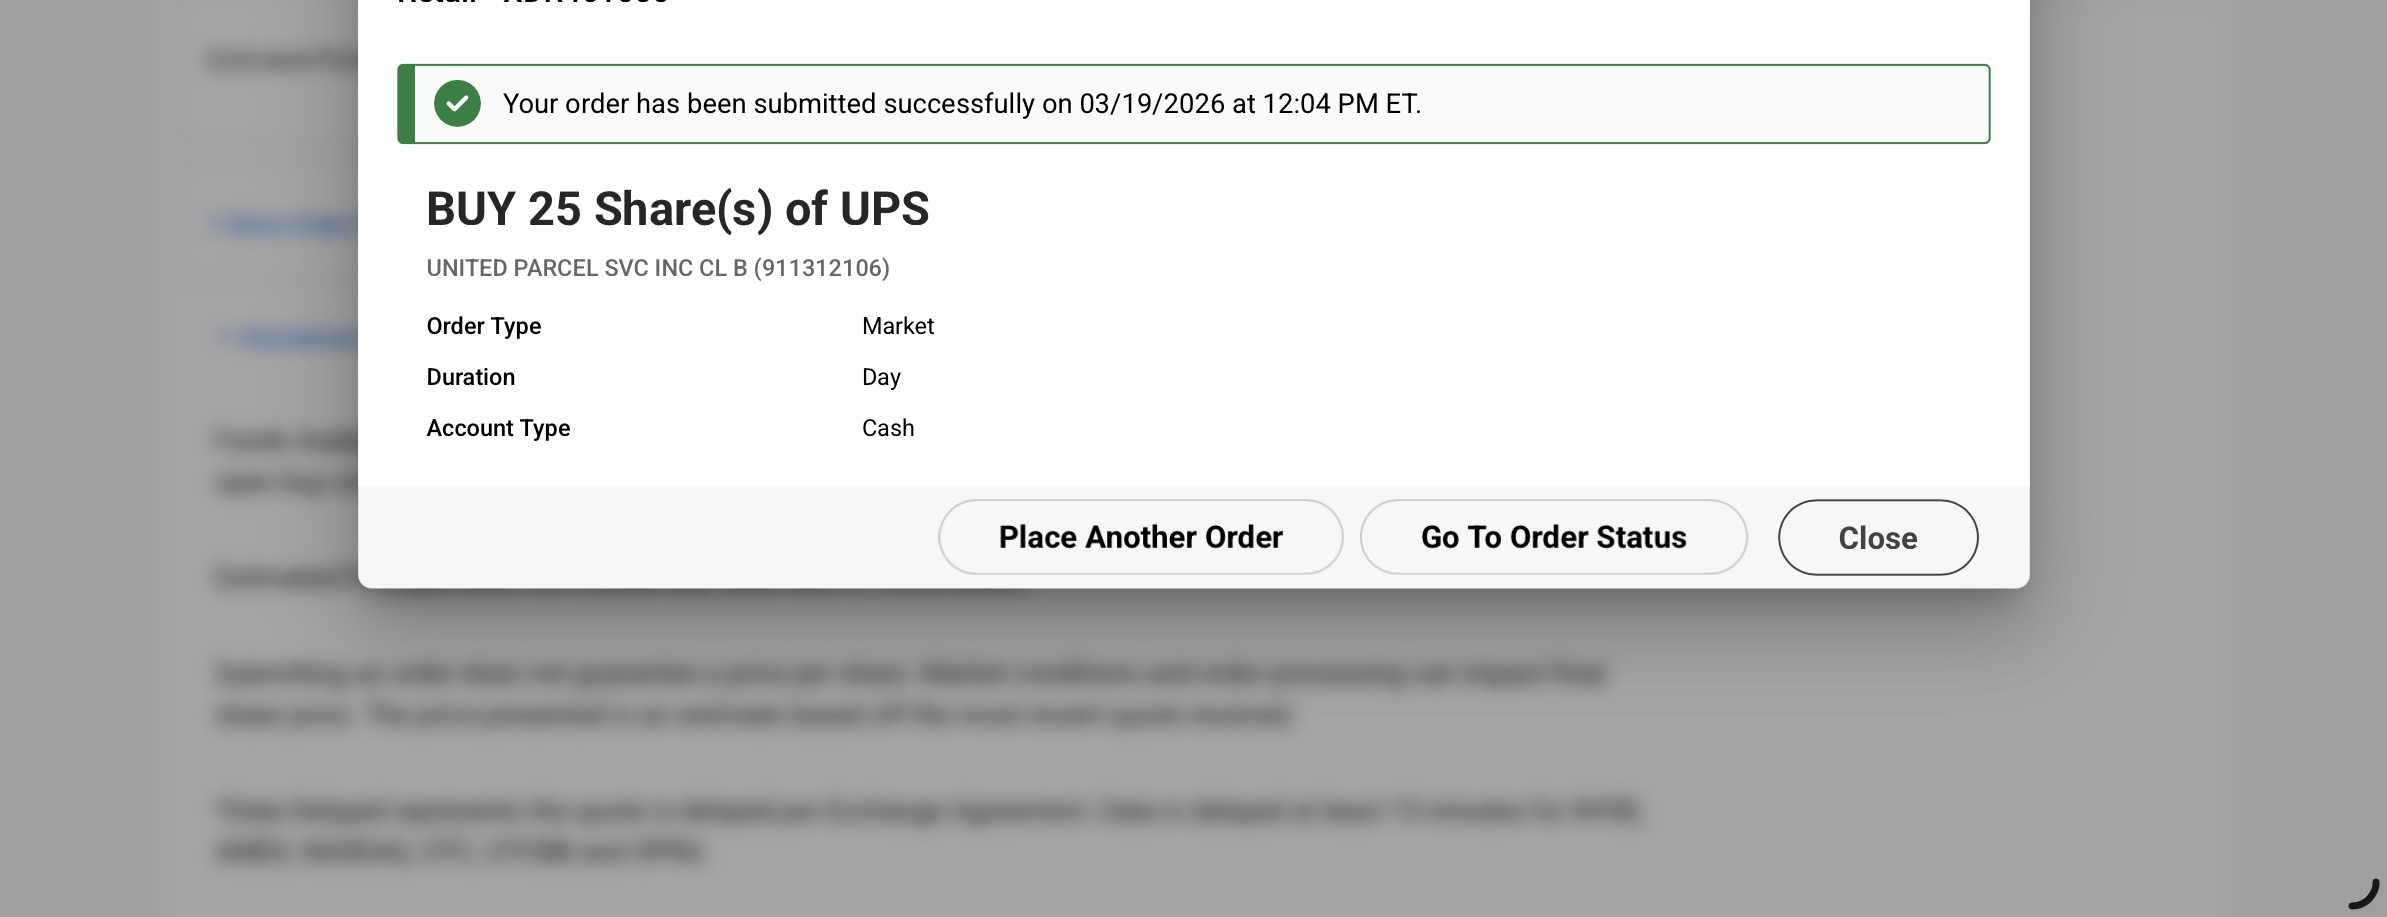The image size is (2387, 917).
Task: Open Go To Order Status
Action: coord(1553,537)
